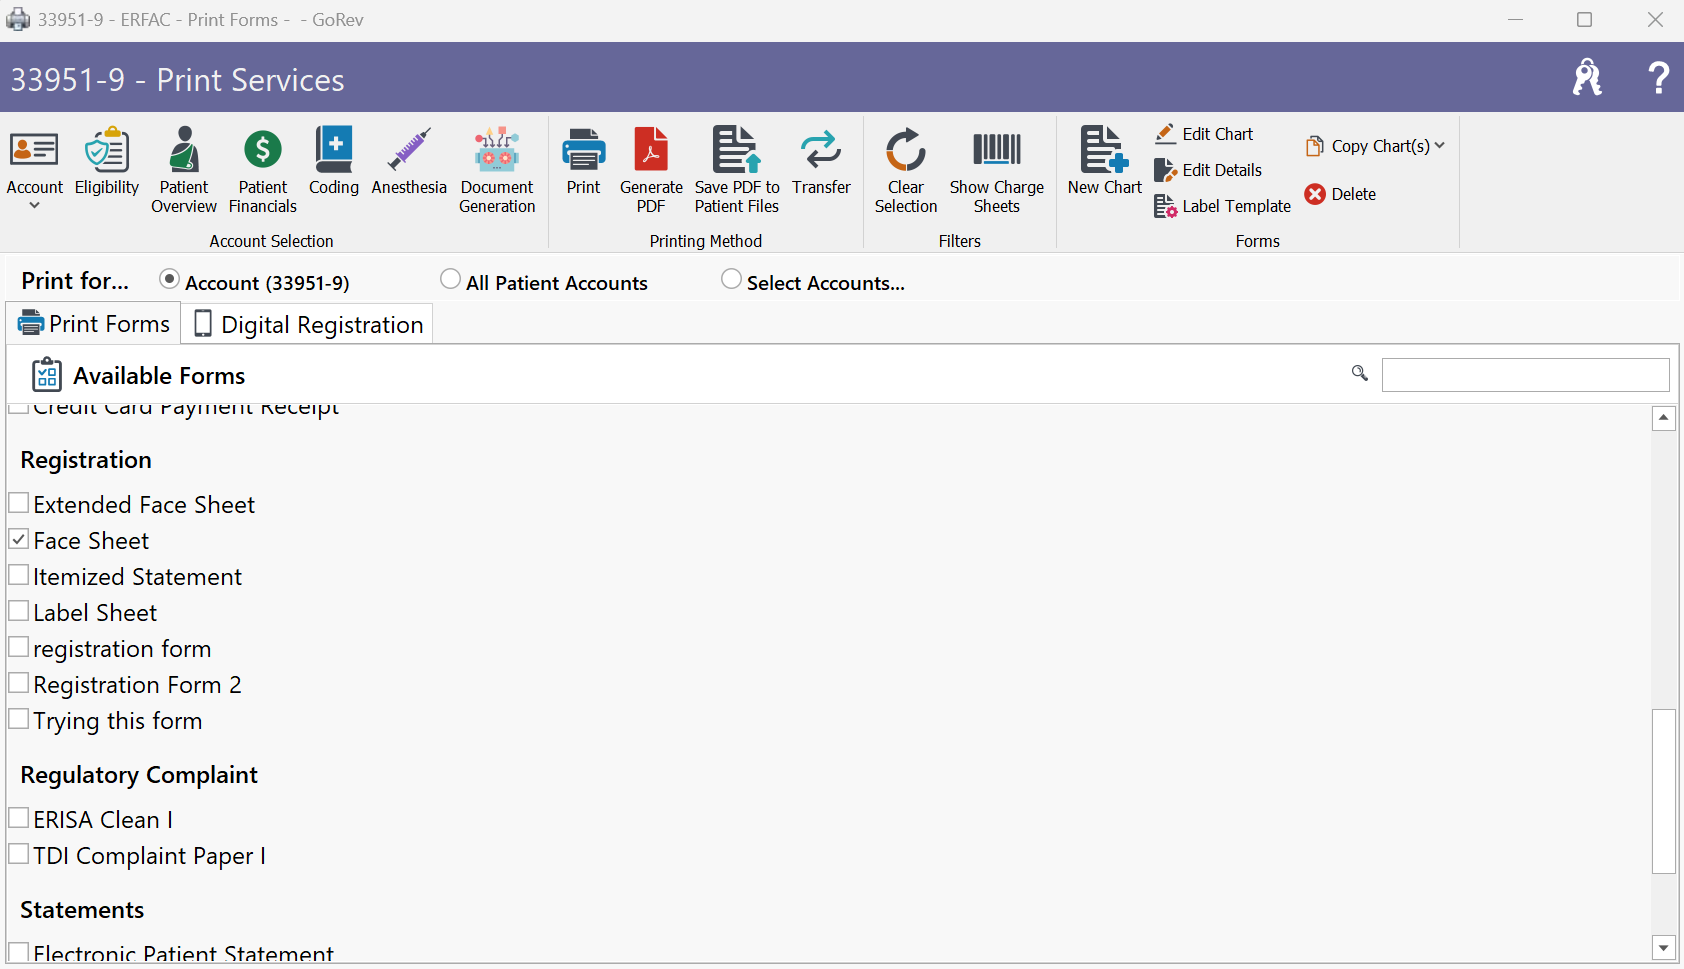Select Account (33951-9) radio option
This screenshot has width=1684, height=969.
click(169, 280)
